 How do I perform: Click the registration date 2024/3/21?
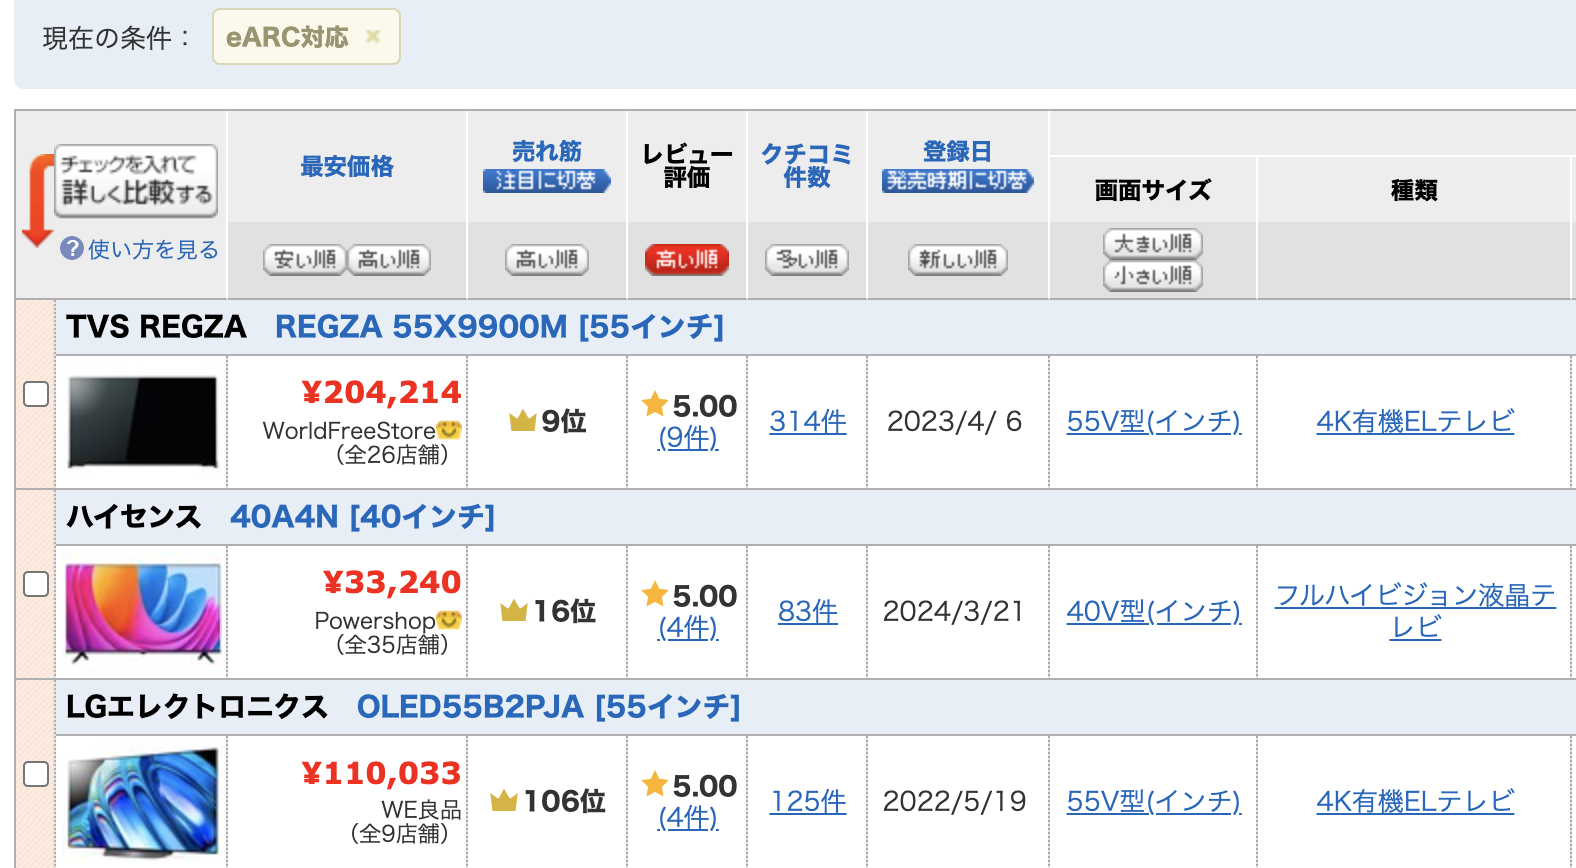954,611
